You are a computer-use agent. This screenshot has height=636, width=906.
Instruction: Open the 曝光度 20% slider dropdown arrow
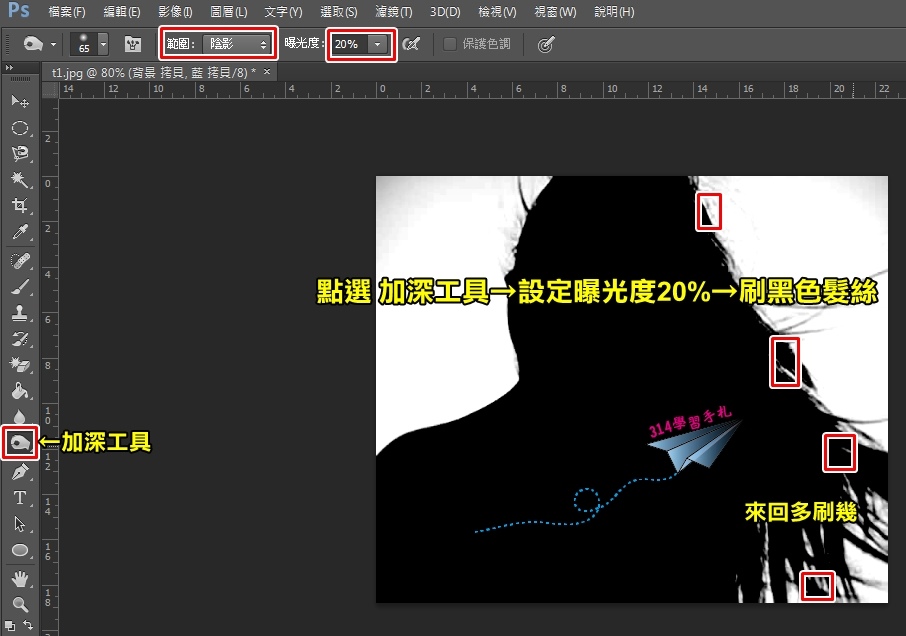378,44
